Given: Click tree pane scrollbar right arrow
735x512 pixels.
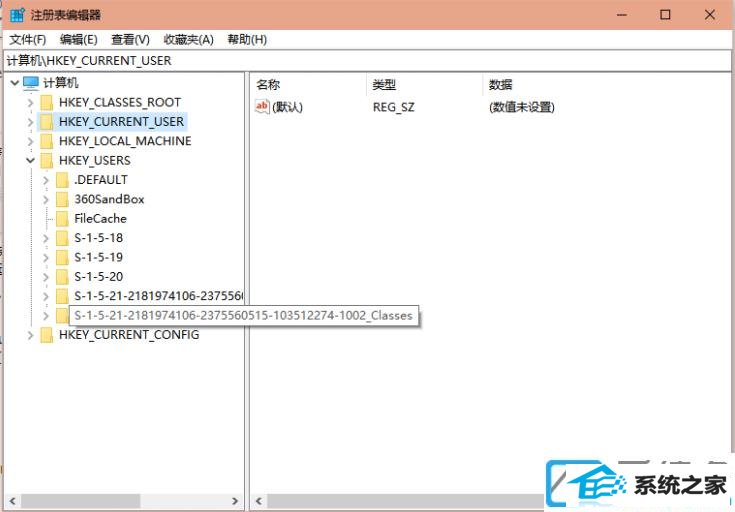Looking at the screenshot, I should click(x=235, y=501).
